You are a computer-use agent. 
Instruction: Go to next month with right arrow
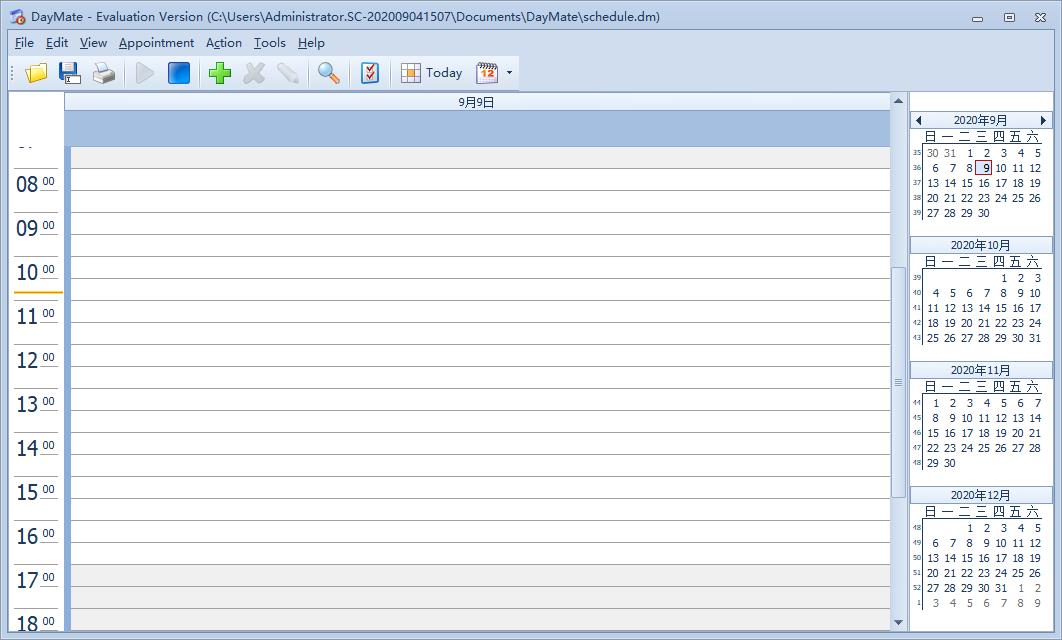coord(1044,120)
